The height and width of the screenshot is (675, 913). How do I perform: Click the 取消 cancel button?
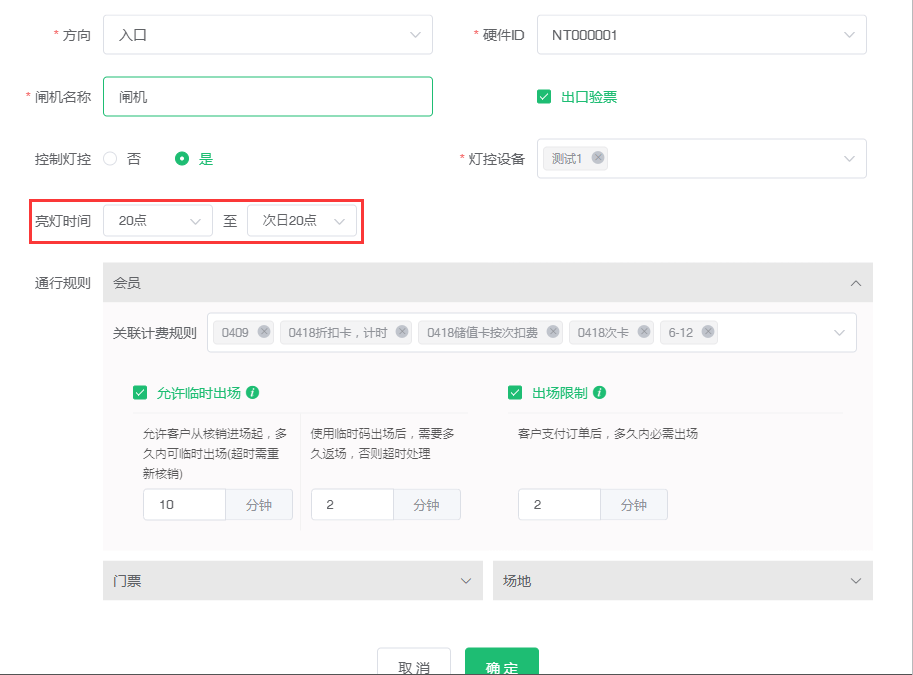pyautogui.click(x=413, y=663)
